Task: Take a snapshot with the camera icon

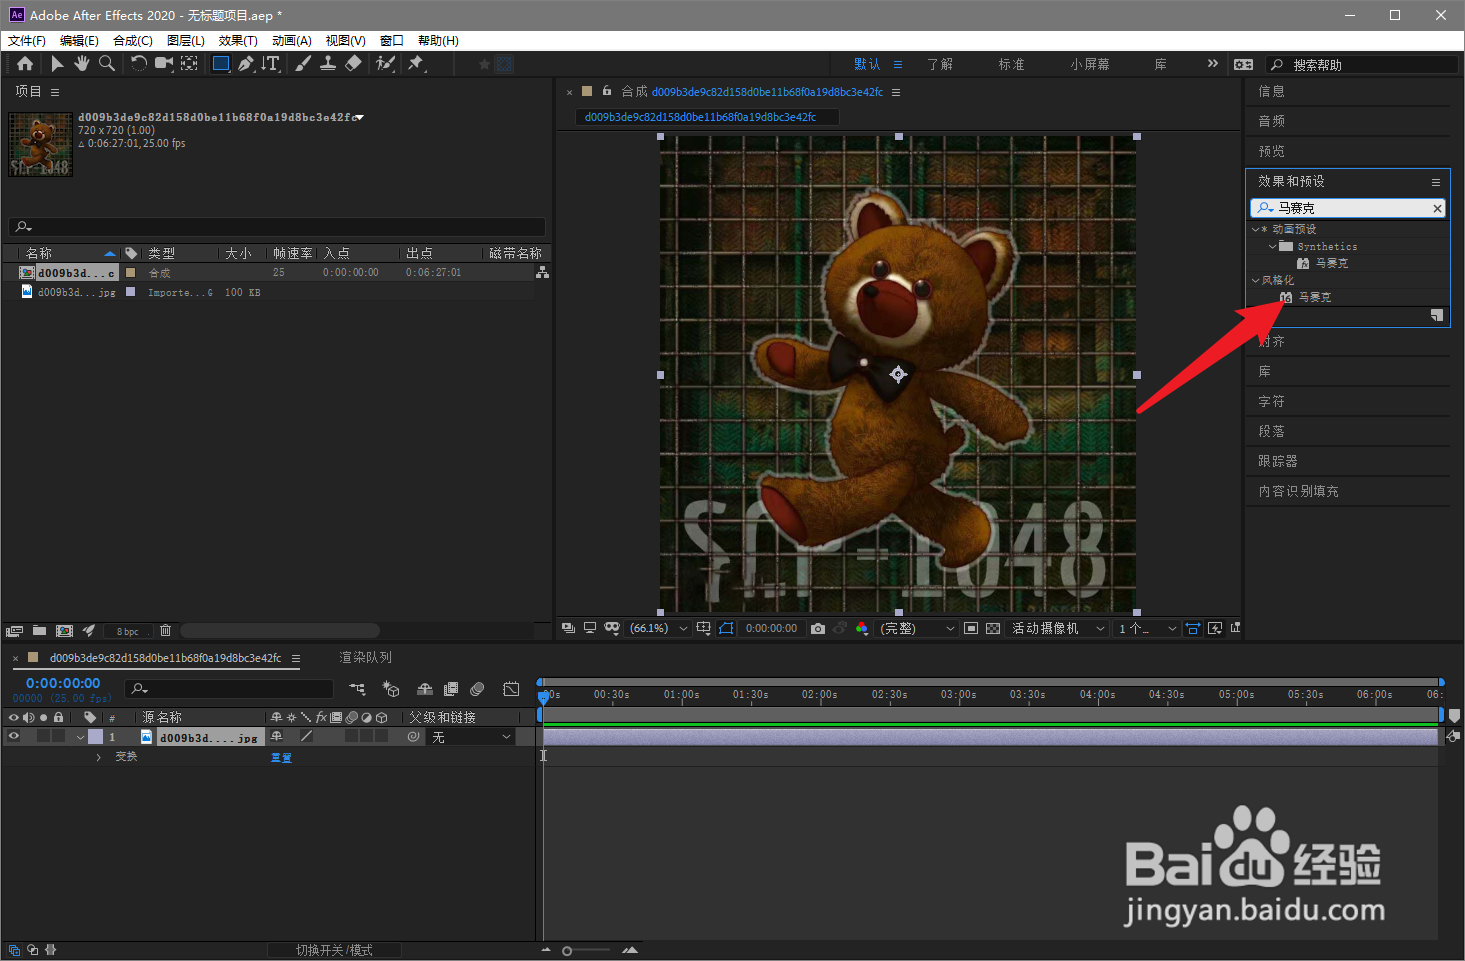Action: 818,628
